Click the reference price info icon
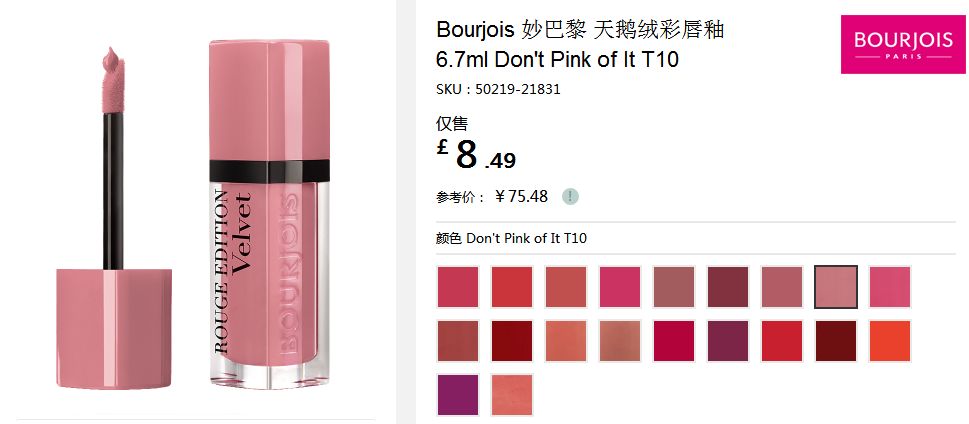 pos(570,197)
